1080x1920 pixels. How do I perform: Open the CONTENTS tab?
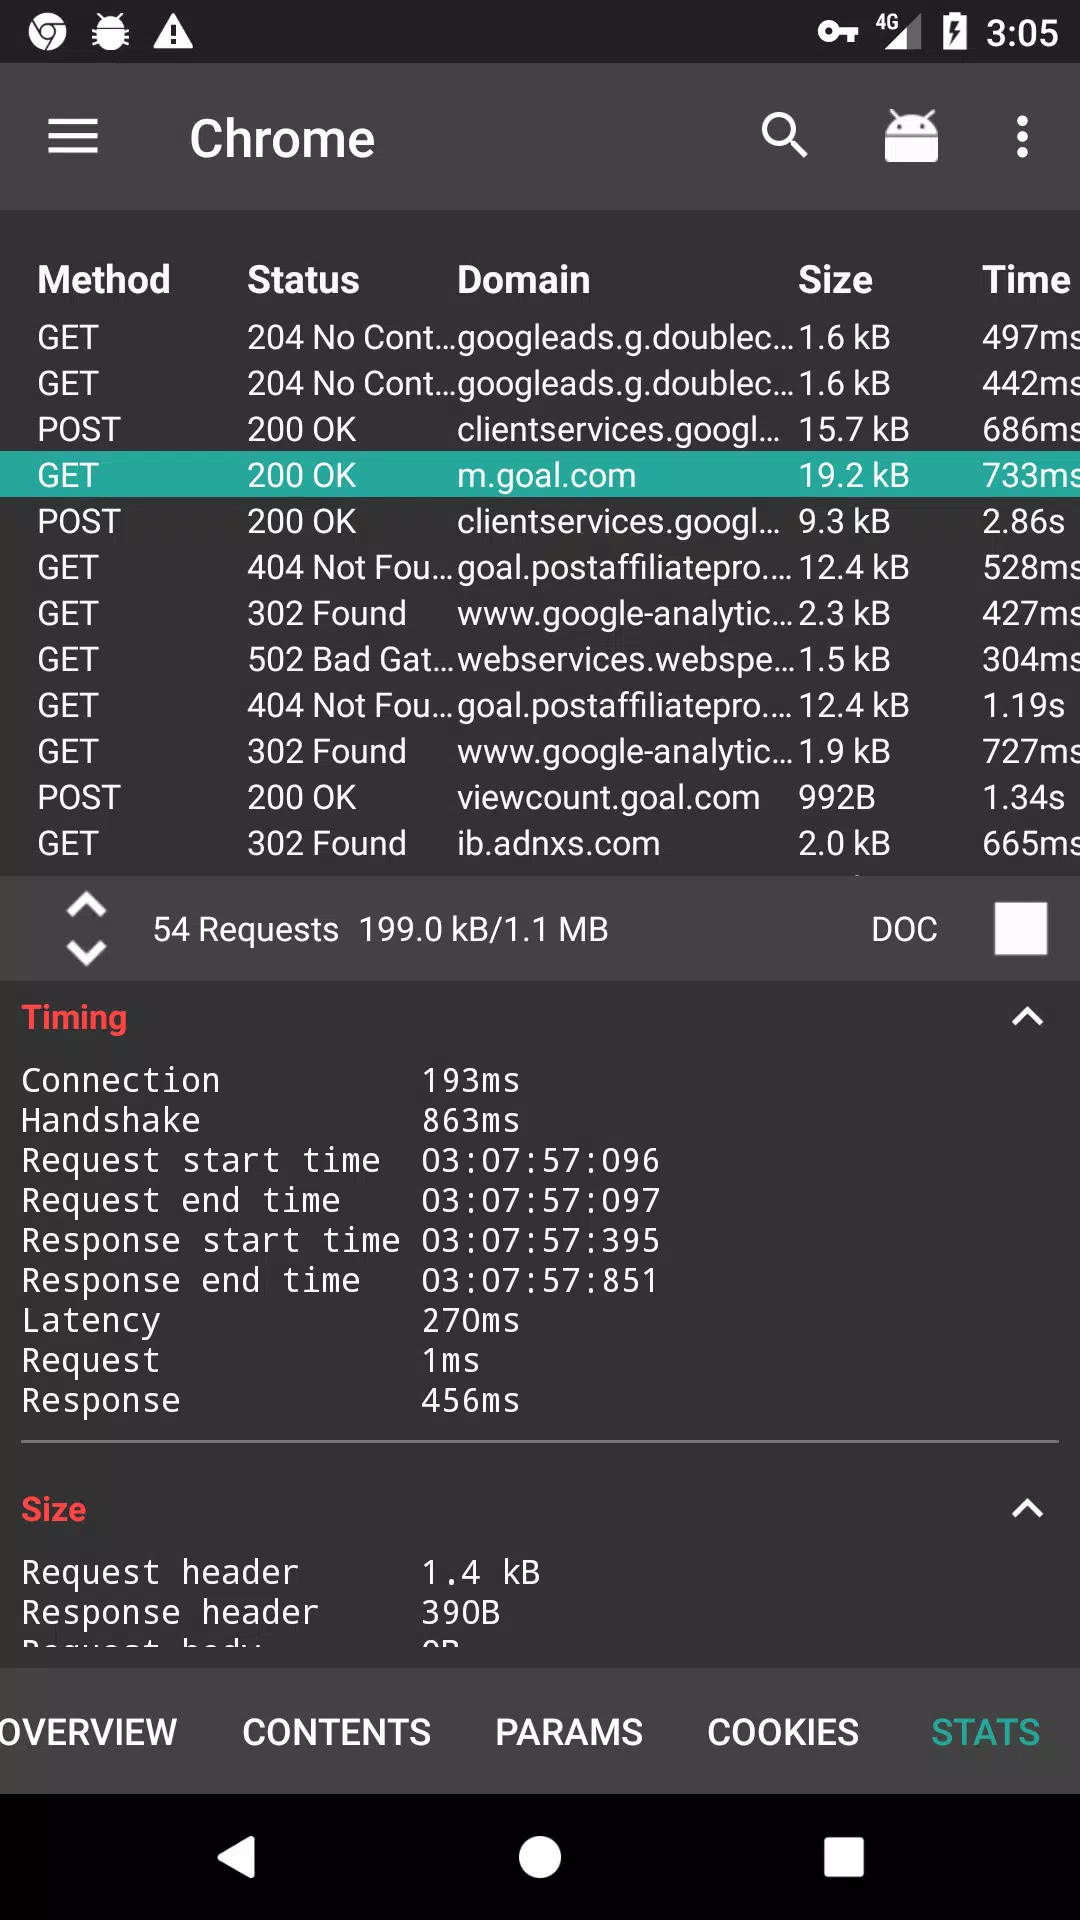coord(337,1732)
